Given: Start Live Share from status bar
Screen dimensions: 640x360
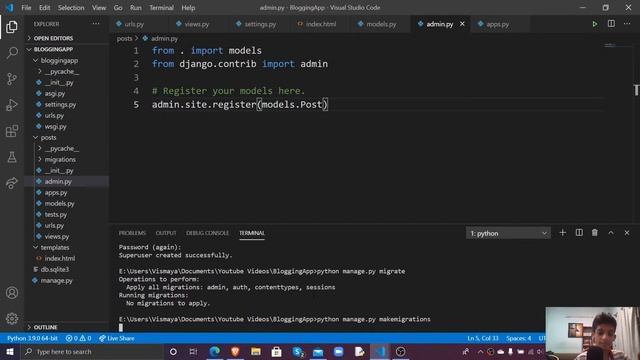Looking at the screenshot, I should click(116, 338).
